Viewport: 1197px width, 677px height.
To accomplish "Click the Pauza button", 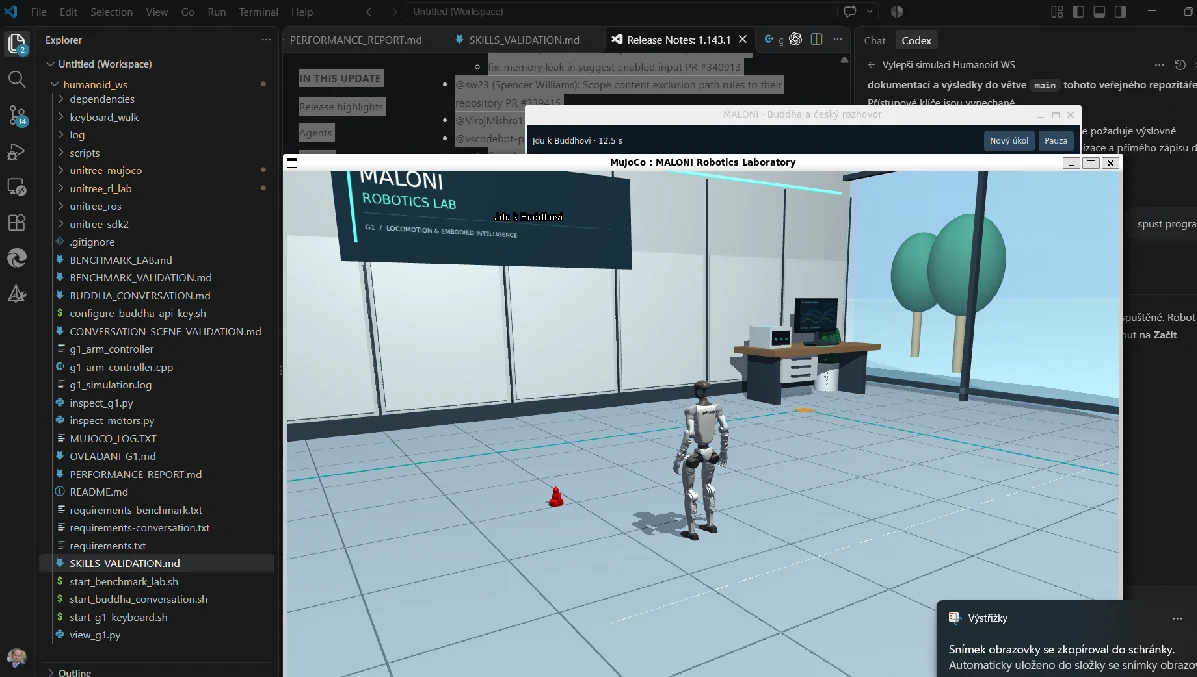I will coord(1056,140).
